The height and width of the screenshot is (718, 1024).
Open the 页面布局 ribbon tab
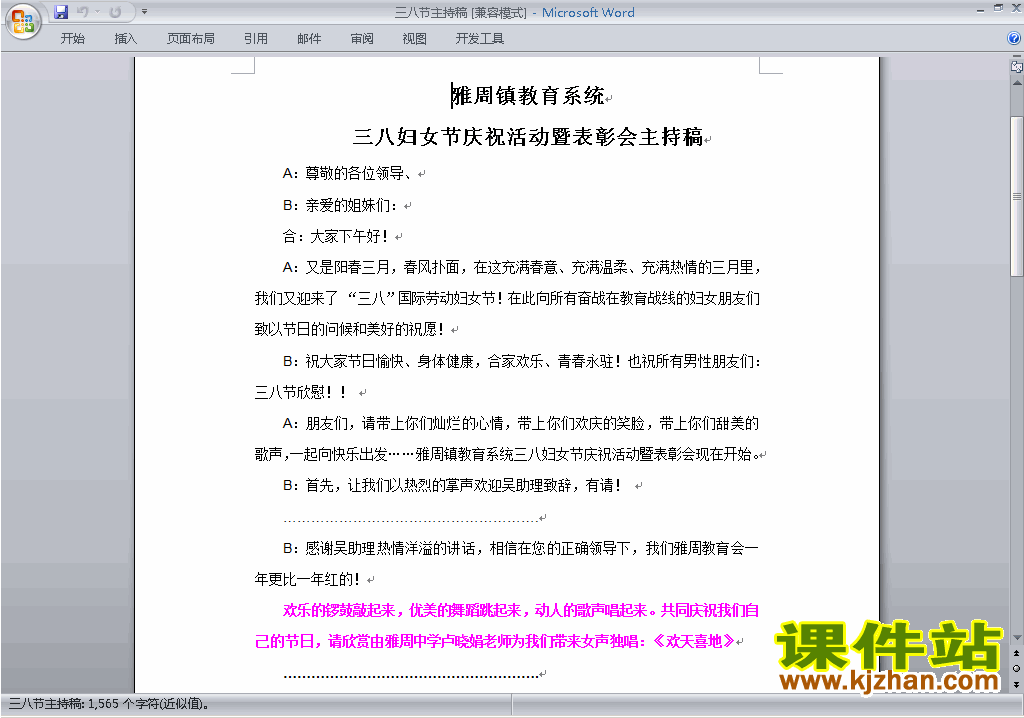[x=191, y=39]
